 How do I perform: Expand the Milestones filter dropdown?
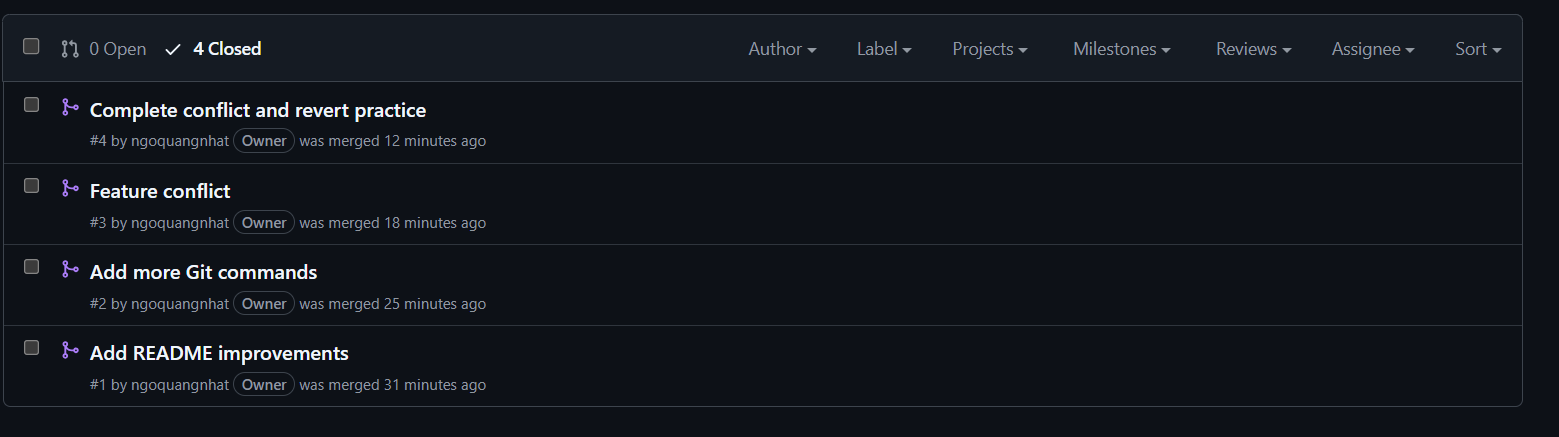(1122, 49)
